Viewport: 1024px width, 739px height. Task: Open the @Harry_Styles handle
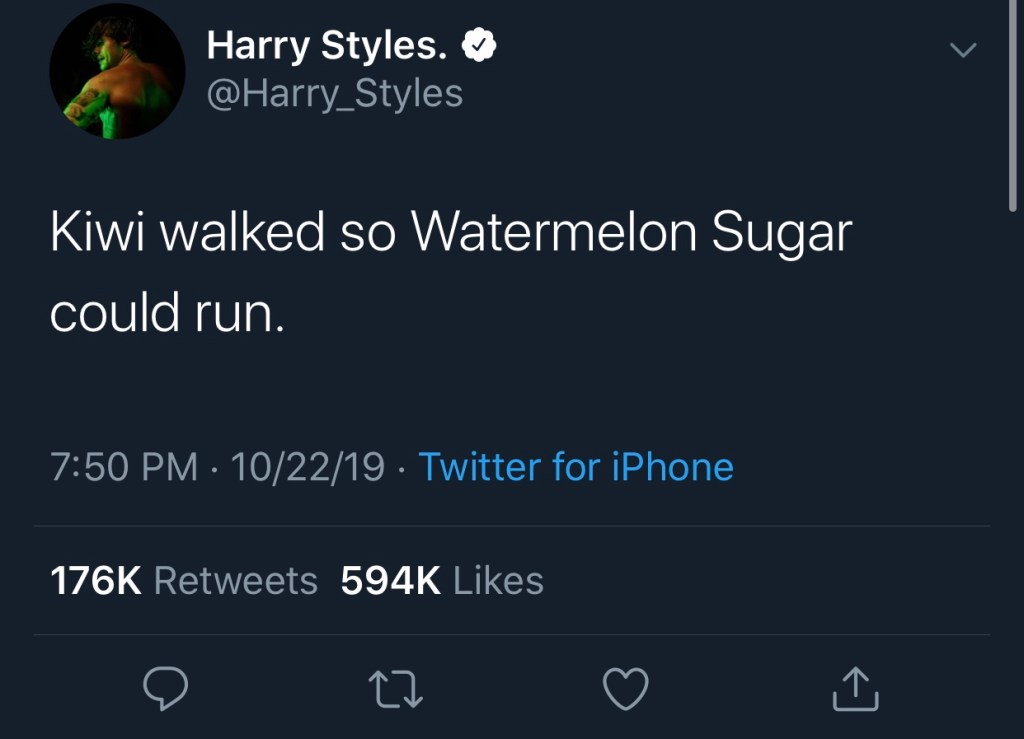tap(334, 94)
